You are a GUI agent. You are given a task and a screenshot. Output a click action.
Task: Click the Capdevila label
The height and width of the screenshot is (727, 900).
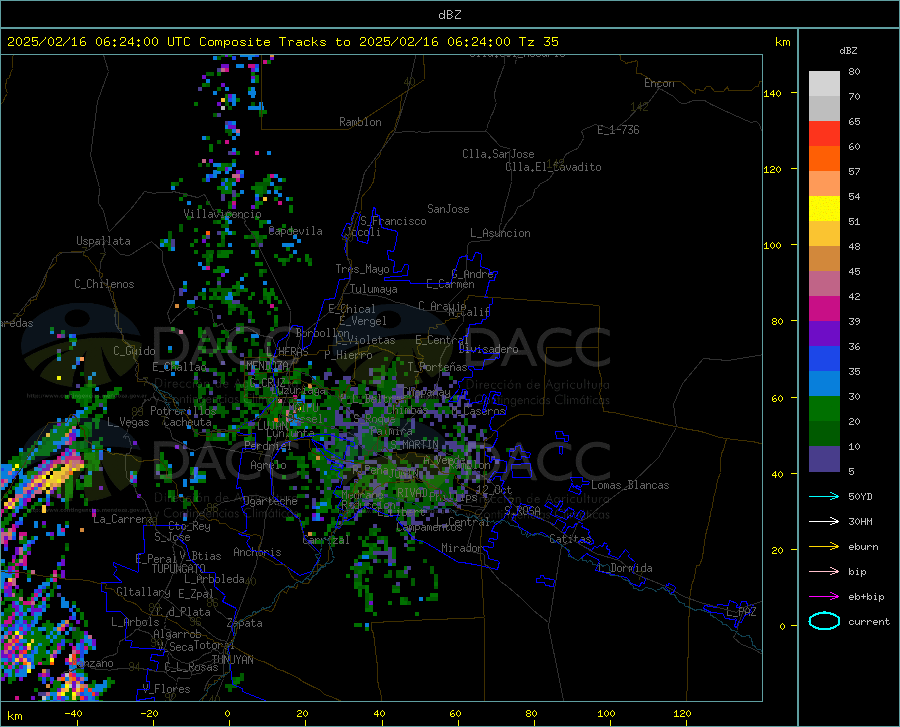pyautogui.click(x=295, y=231)
